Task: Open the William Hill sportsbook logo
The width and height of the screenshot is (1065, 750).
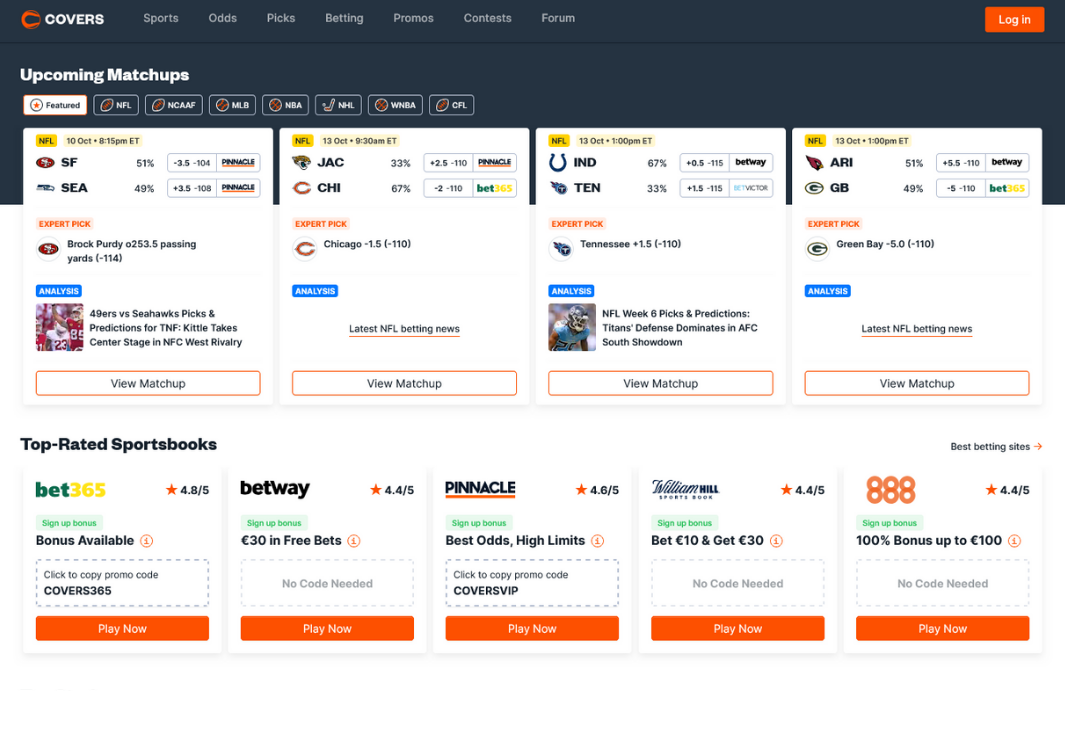Action: click(685, 490)
